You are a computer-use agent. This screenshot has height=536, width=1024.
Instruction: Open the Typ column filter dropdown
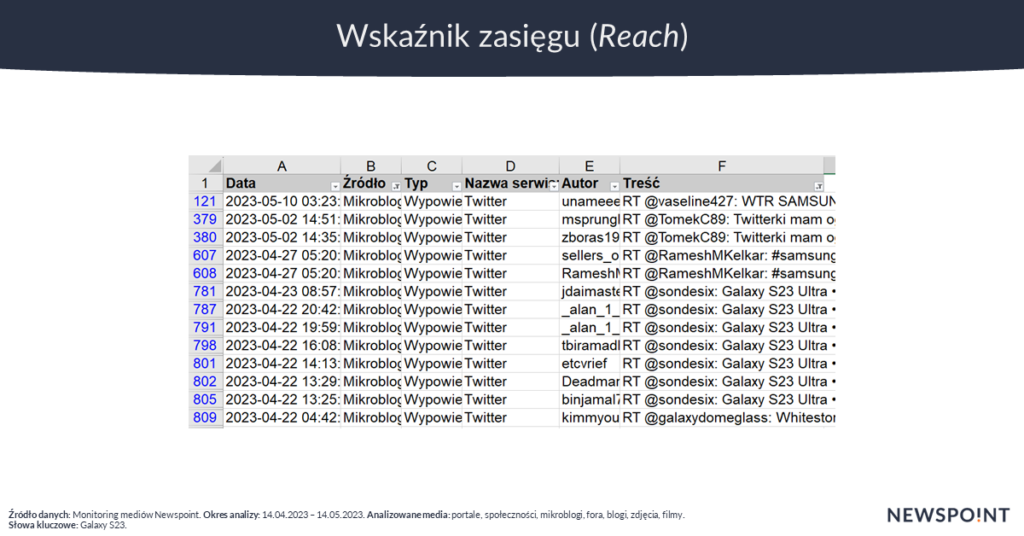[x=456, y=186]
